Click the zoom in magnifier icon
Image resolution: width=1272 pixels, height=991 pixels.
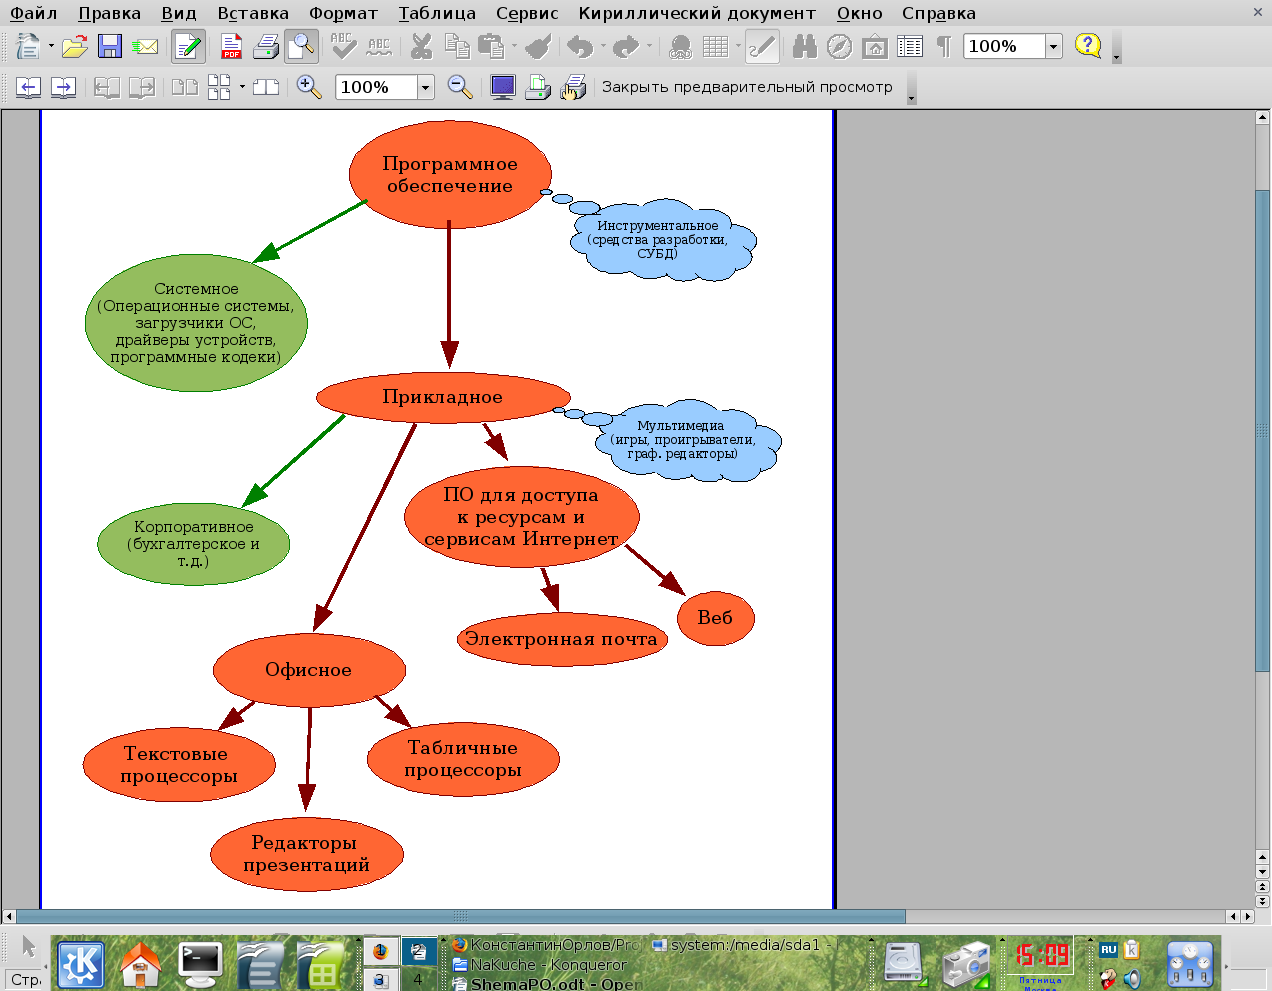coord(309,87)
